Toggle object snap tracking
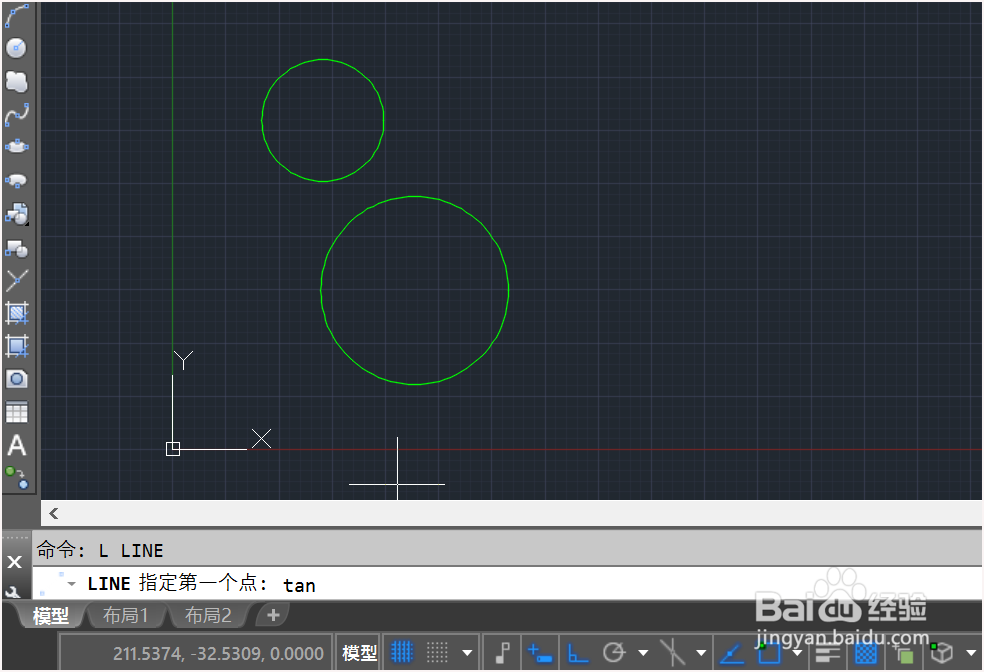The image size is (984, 672). click(731, 653)
